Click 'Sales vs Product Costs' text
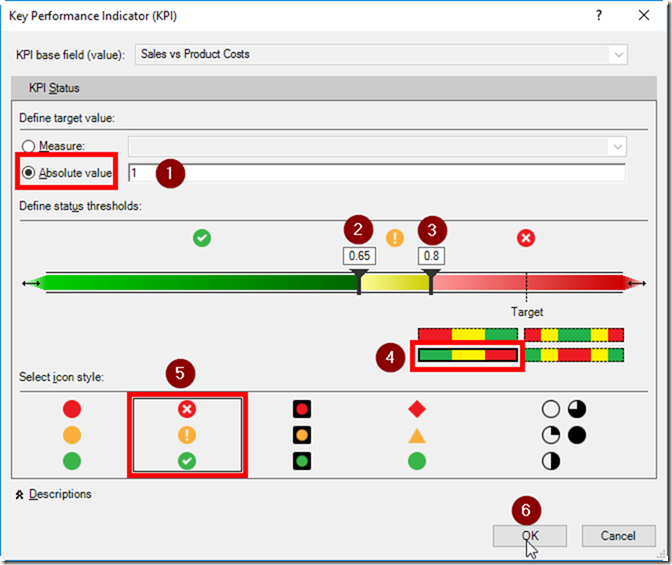672x565 pixels. click(195, 54)
